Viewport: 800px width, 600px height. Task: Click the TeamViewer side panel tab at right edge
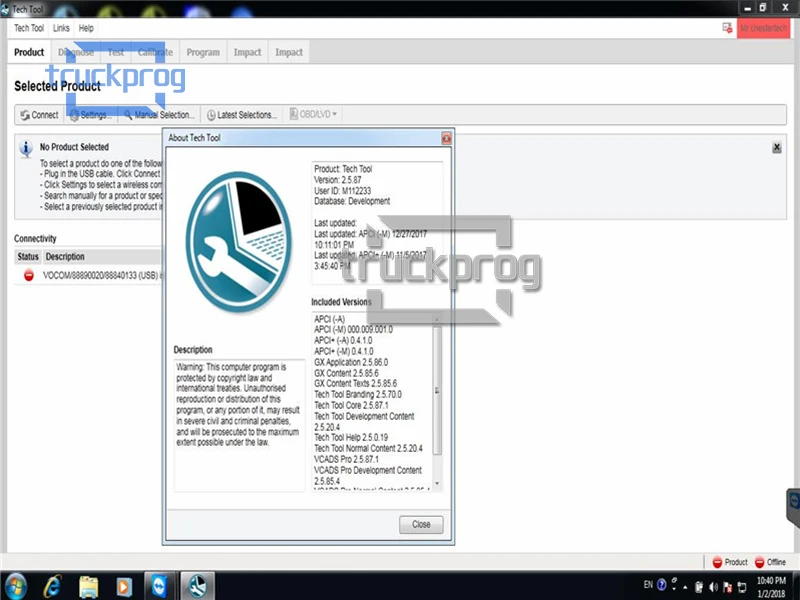coord(793,507)
